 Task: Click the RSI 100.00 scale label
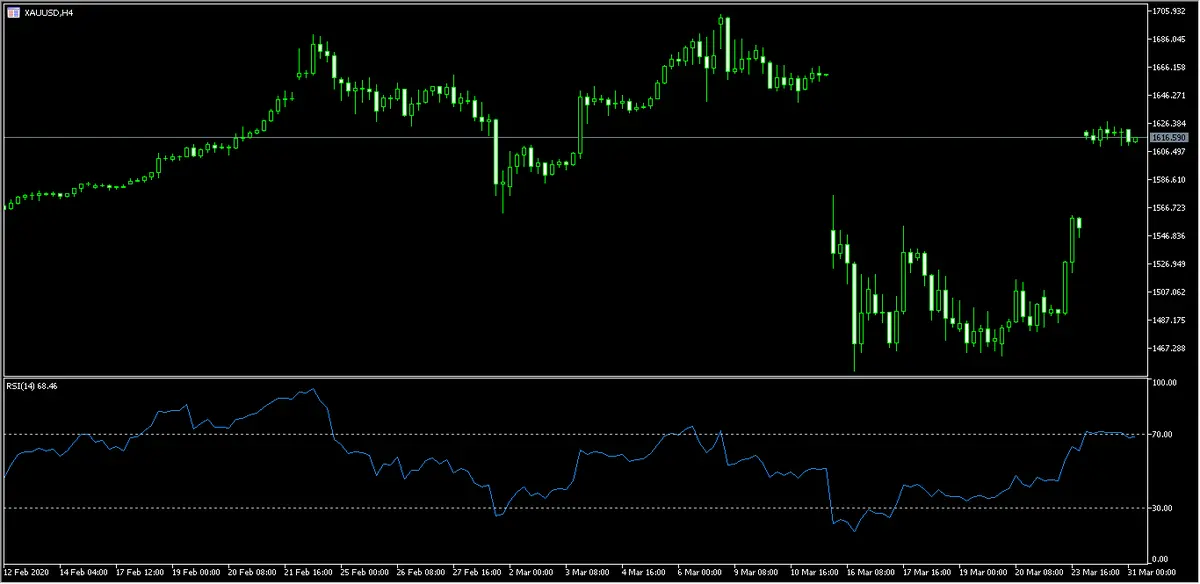click(x=1163, y=383)
